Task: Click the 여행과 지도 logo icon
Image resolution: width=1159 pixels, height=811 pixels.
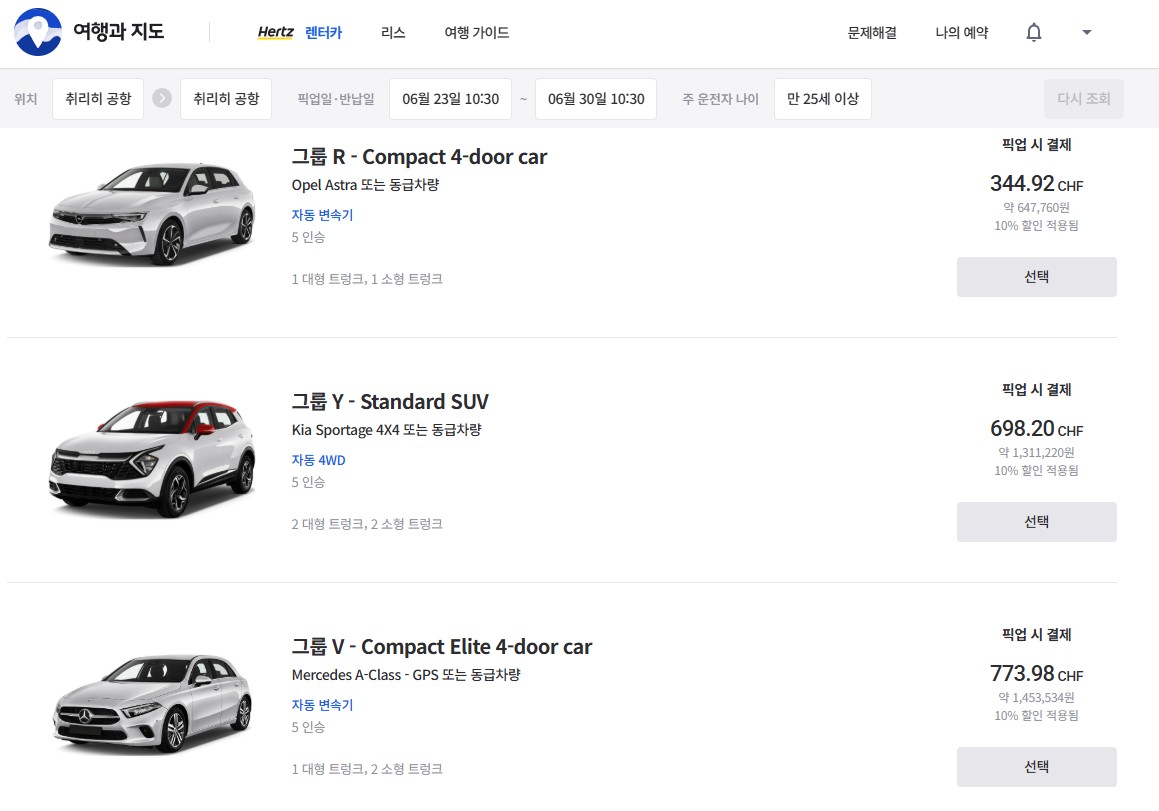Action: point(38,32)
